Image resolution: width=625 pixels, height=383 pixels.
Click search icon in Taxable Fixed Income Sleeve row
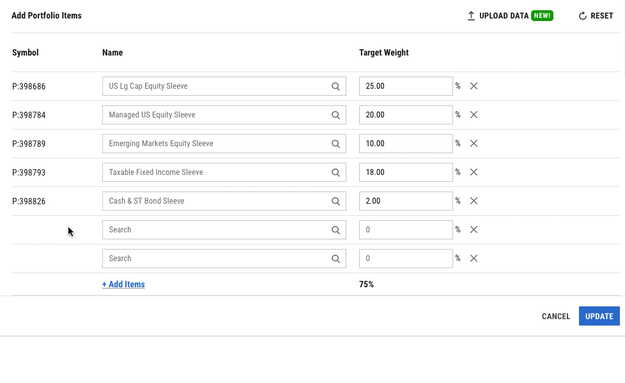click(x=336, y=172)
